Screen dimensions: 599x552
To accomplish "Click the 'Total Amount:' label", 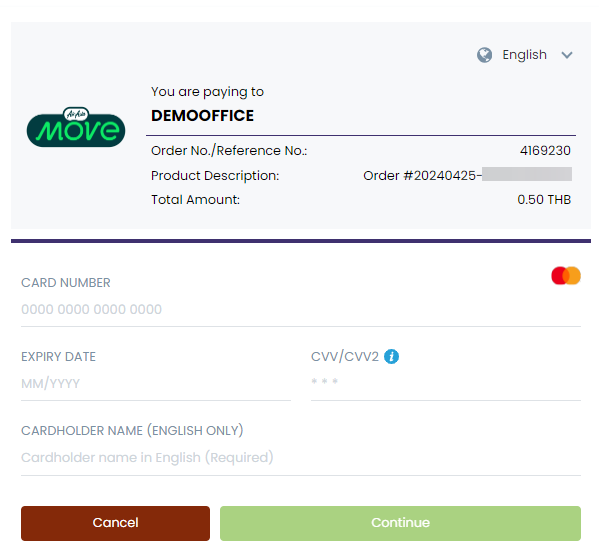I will (x=195, y=199).
